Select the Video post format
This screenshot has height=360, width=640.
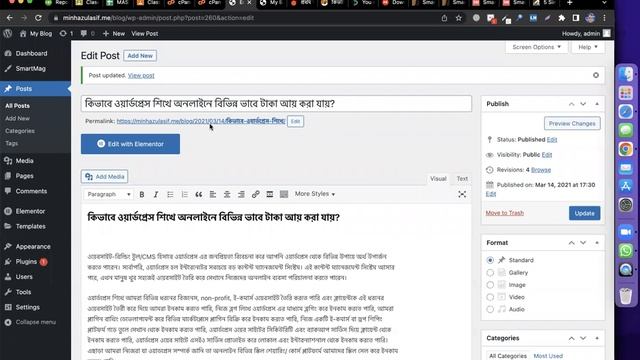[x=490, y=297]
